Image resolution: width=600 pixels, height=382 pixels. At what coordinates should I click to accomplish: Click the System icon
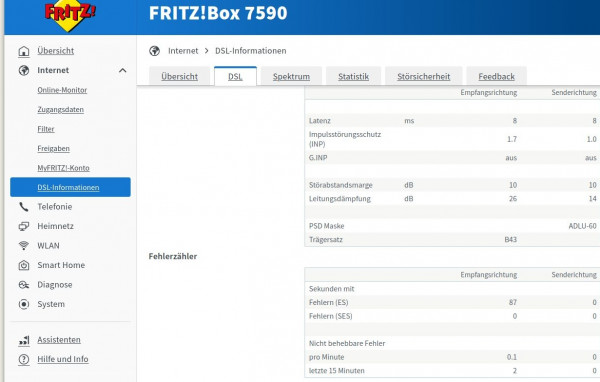point(24,304)
